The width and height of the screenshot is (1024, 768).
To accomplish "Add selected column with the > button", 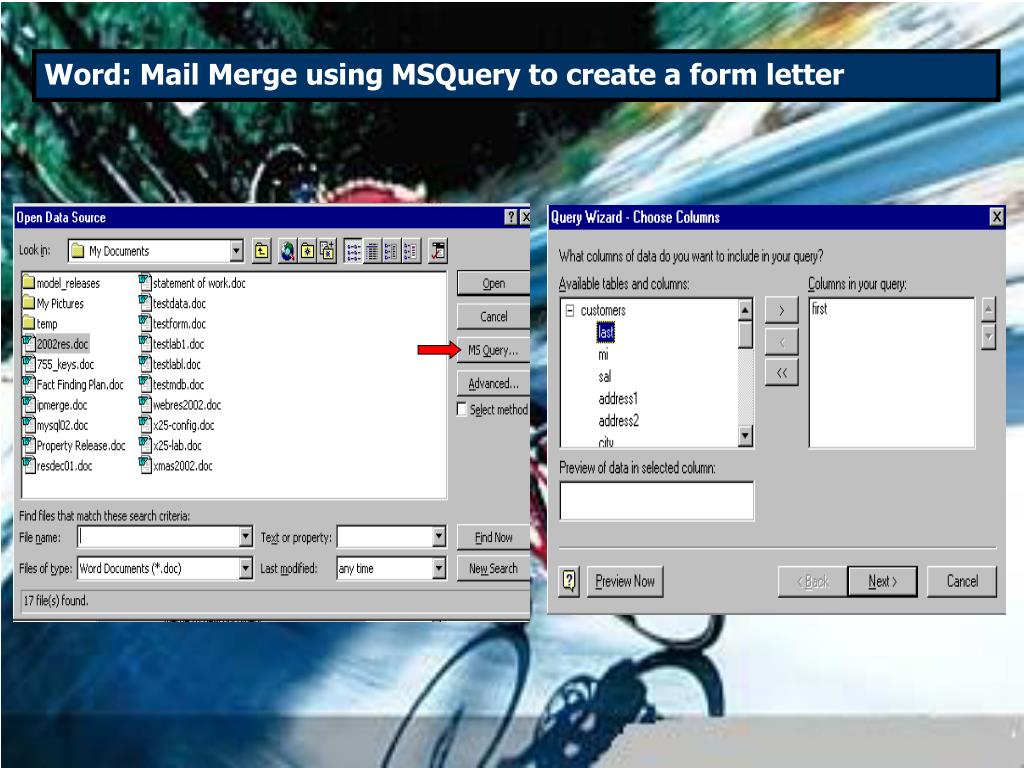I will [x=782, y=310].
